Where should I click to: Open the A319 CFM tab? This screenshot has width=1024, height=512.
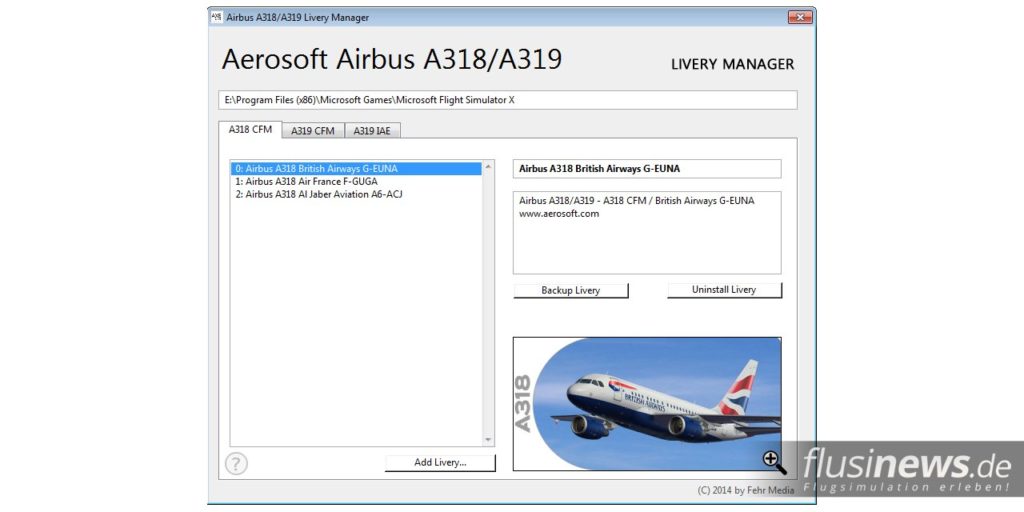[x=313, y=131]
